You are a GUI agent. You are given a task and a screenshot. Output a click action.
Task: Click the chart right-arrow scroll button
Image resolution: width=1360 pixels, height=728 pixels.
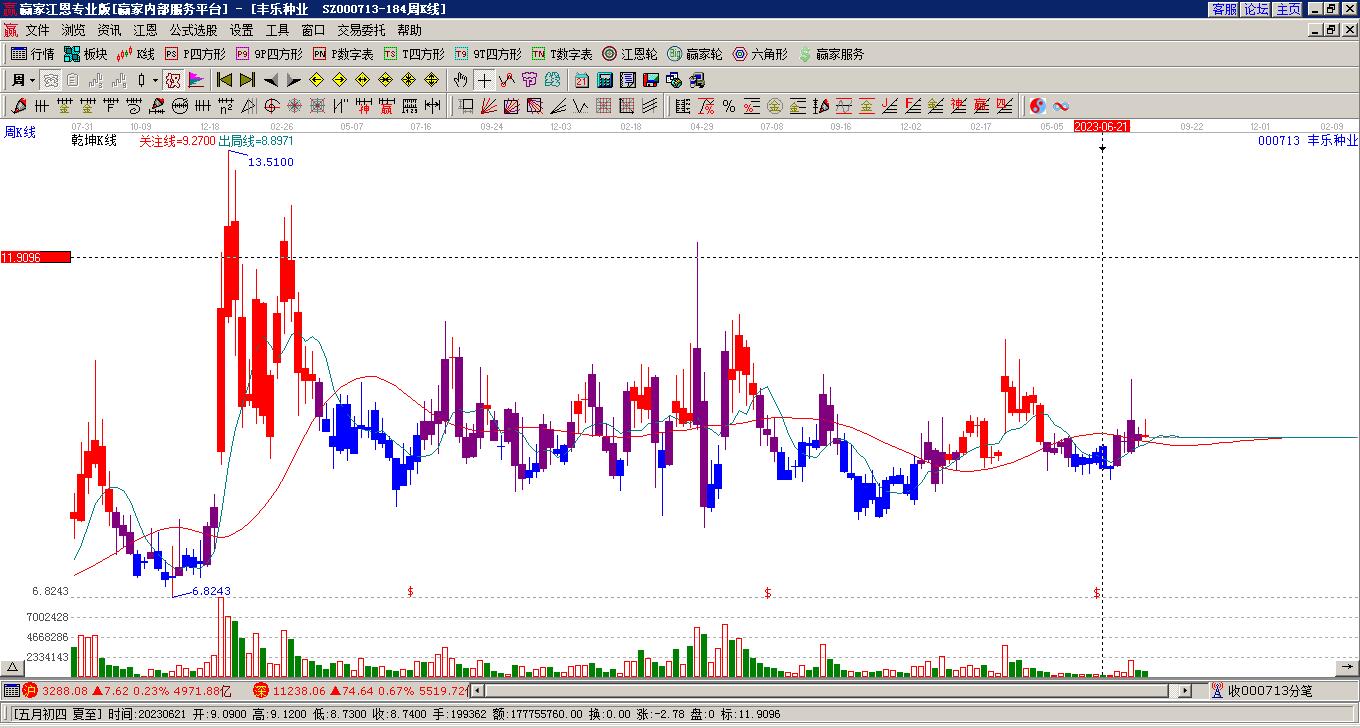coord(1346,668)
